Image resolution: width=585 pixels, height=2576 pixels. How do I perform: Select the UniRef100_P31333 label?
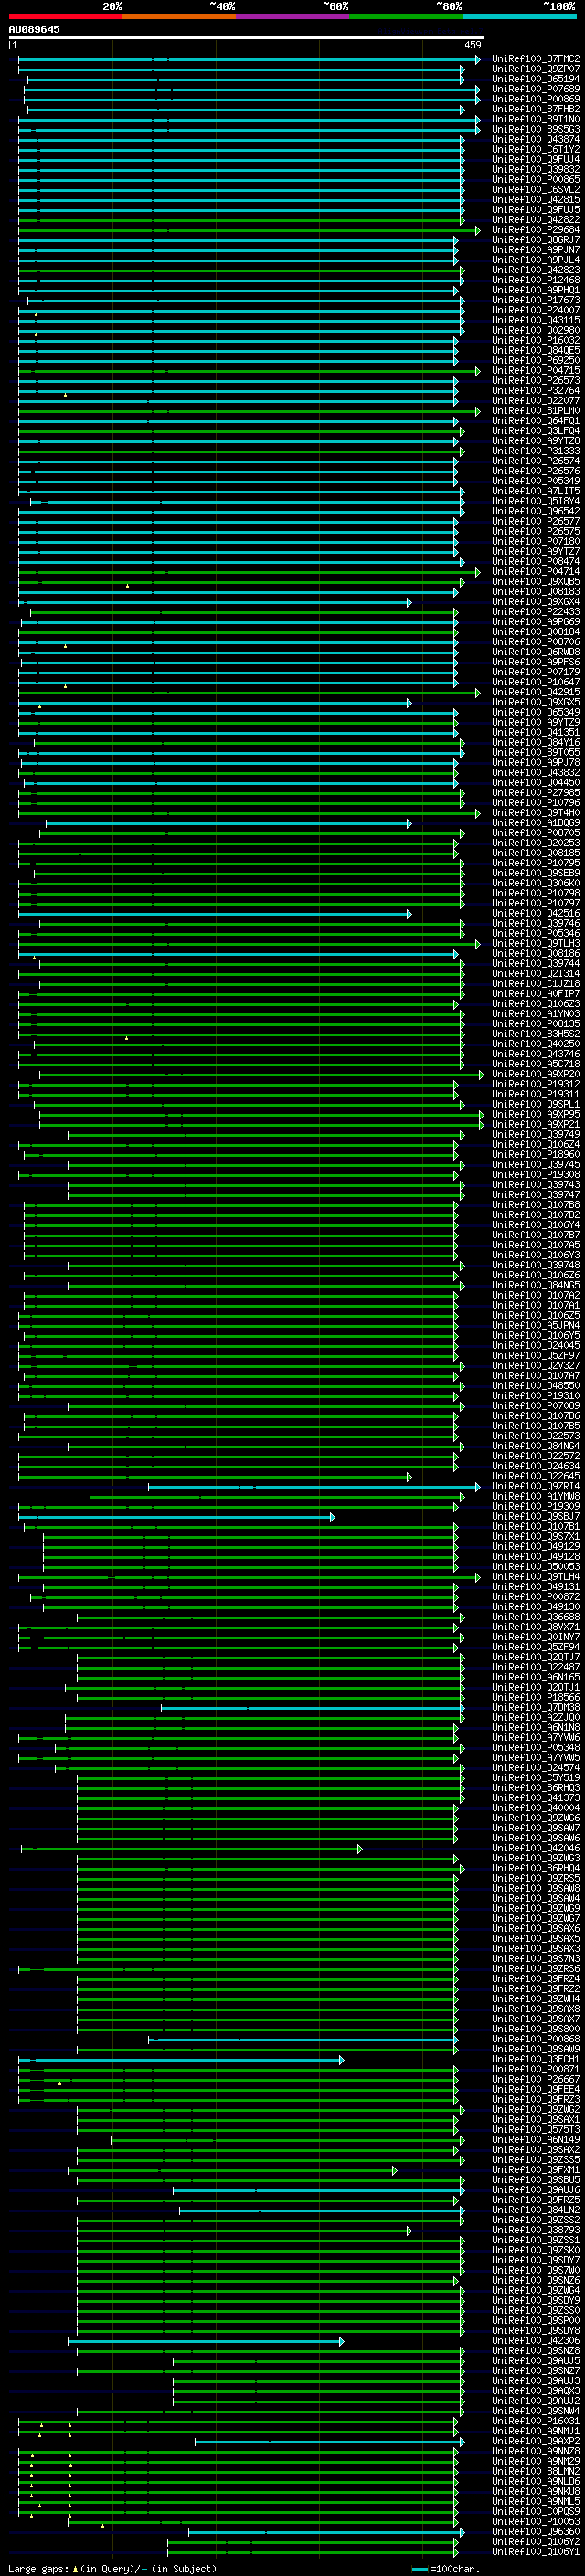click(x=536, y=451)
